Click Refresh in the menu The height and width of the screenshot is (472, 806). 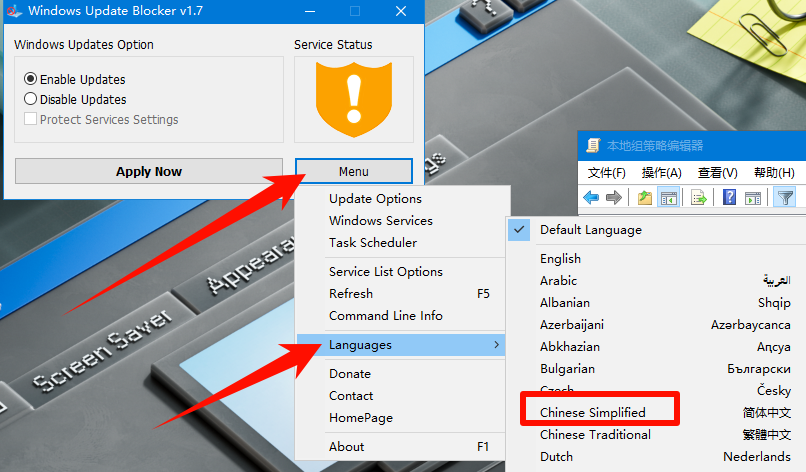click(401, 294)
